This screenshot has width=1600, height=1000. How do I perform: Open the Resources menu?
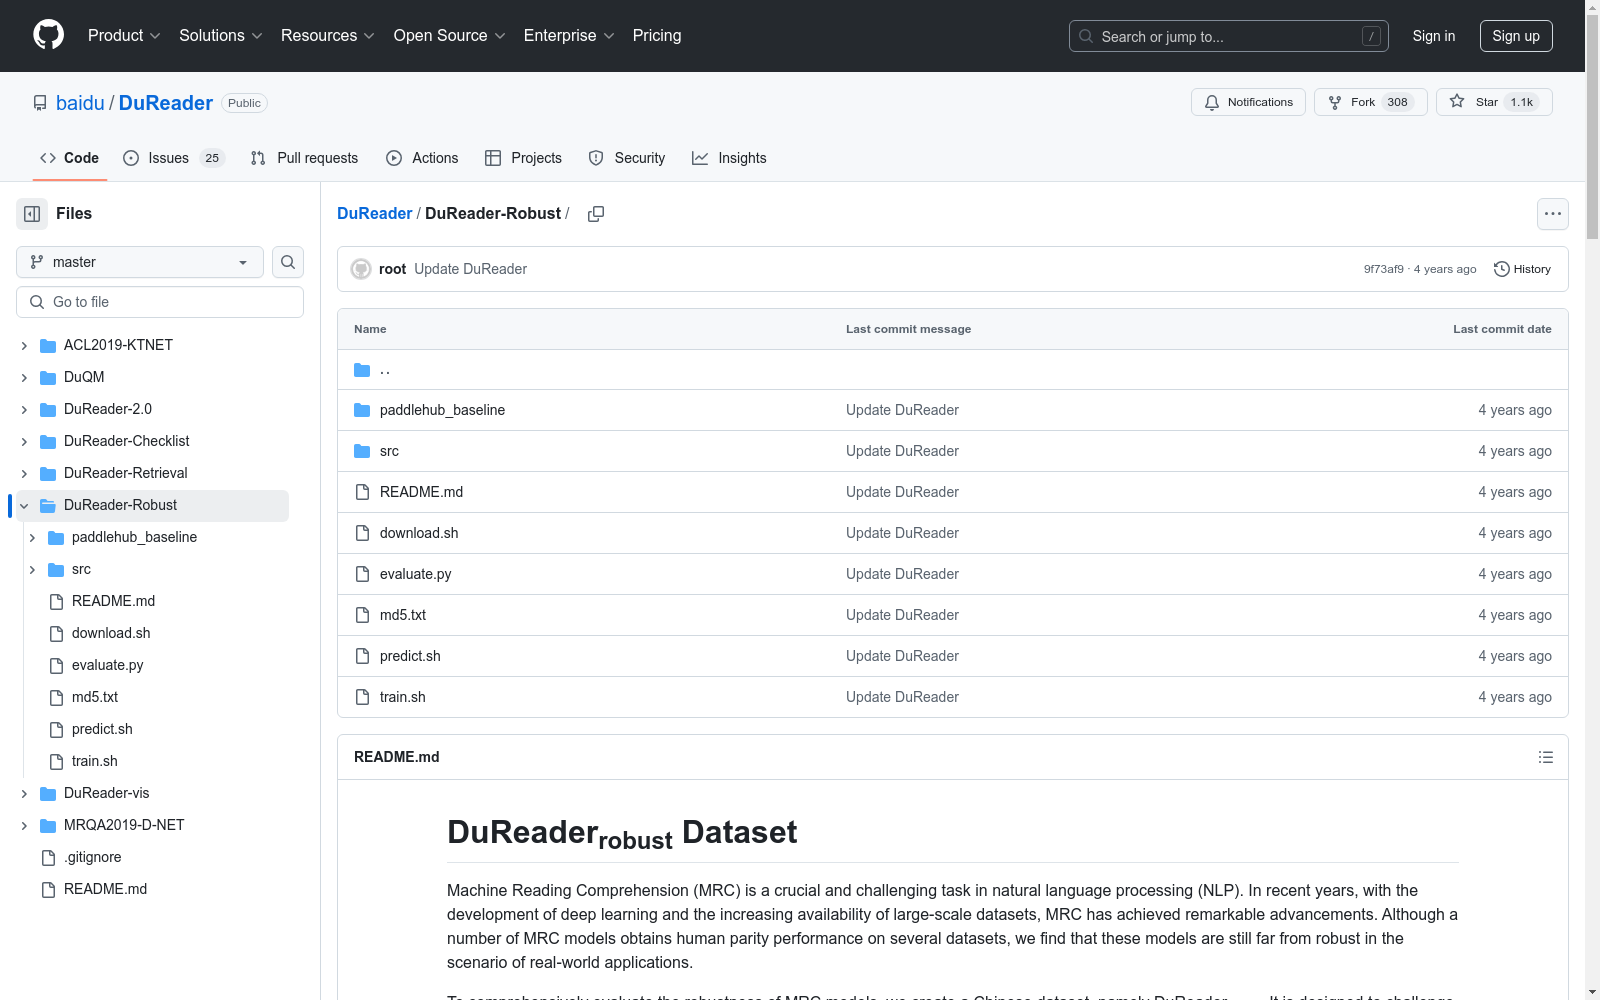[x=327, y=35]
